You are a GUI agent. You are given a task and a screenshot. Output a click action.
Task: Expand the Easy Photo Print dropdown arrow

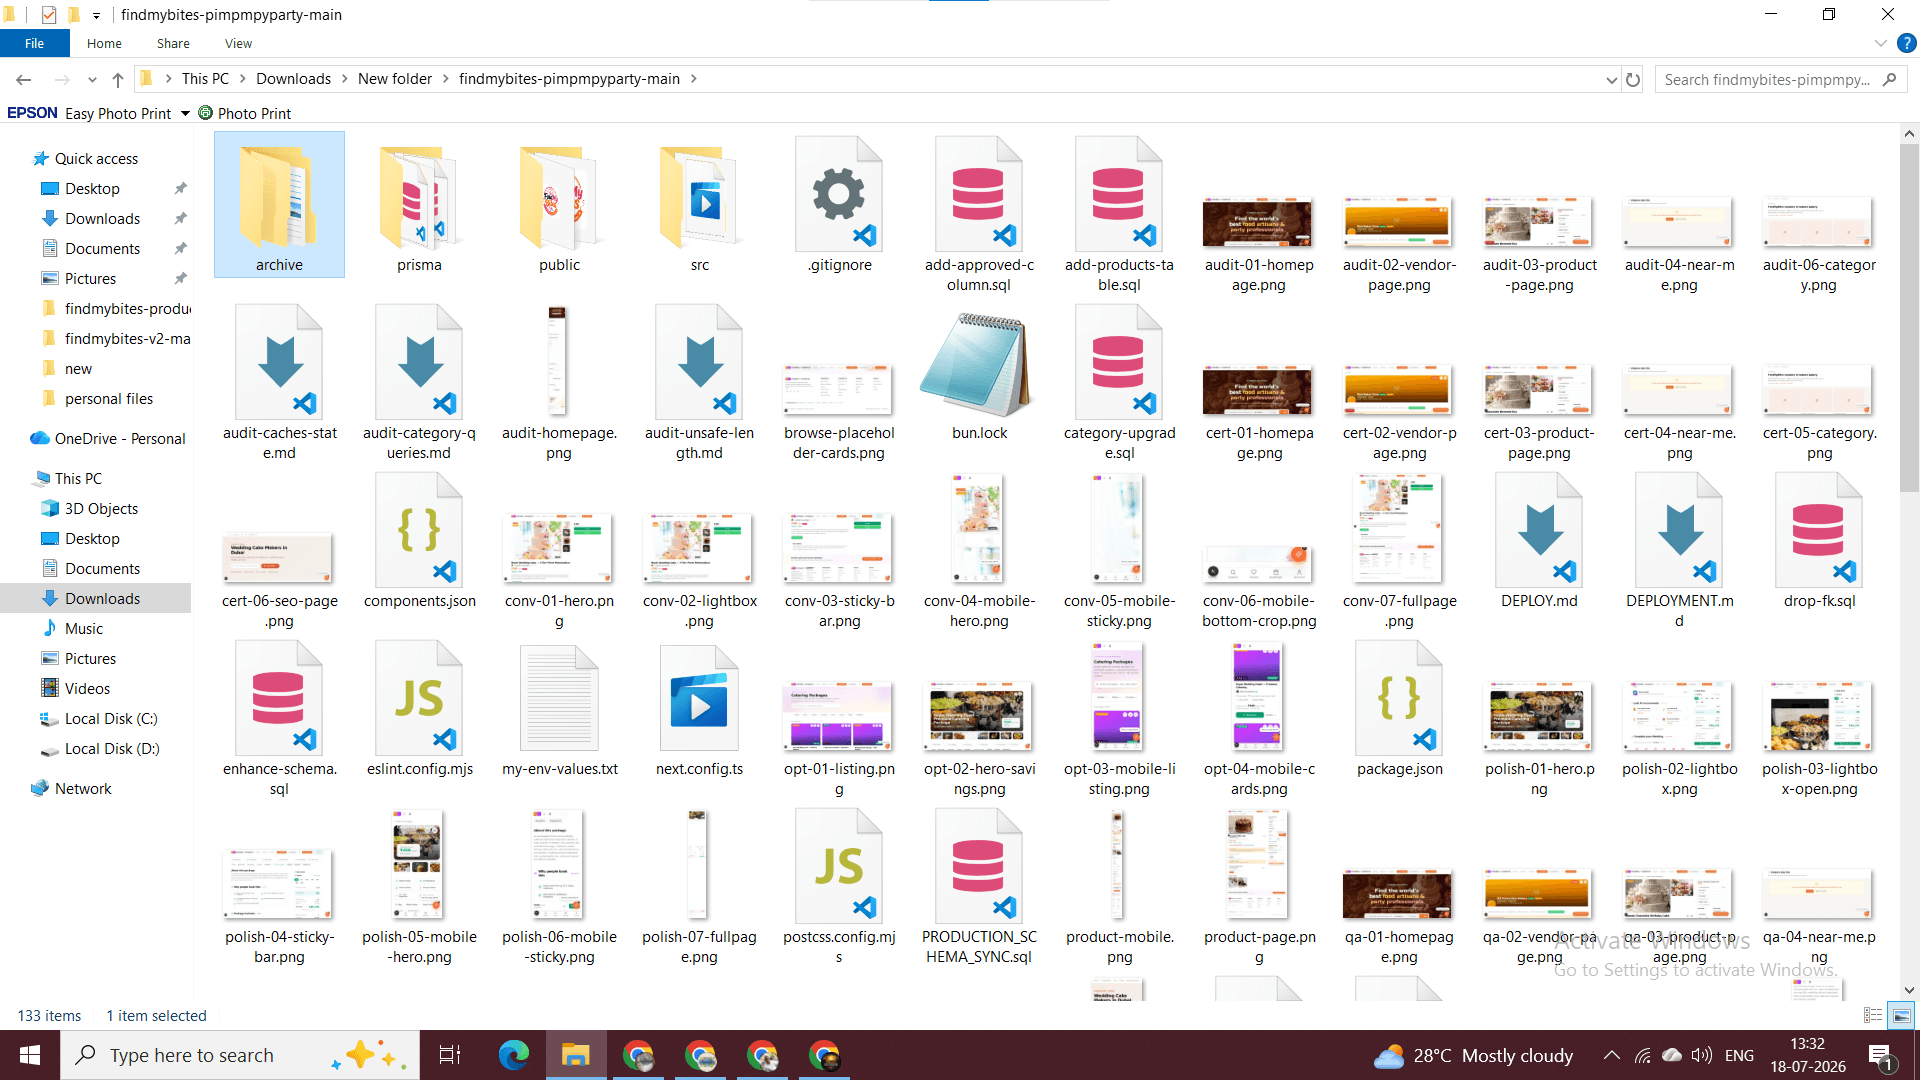tap(185, 113)
